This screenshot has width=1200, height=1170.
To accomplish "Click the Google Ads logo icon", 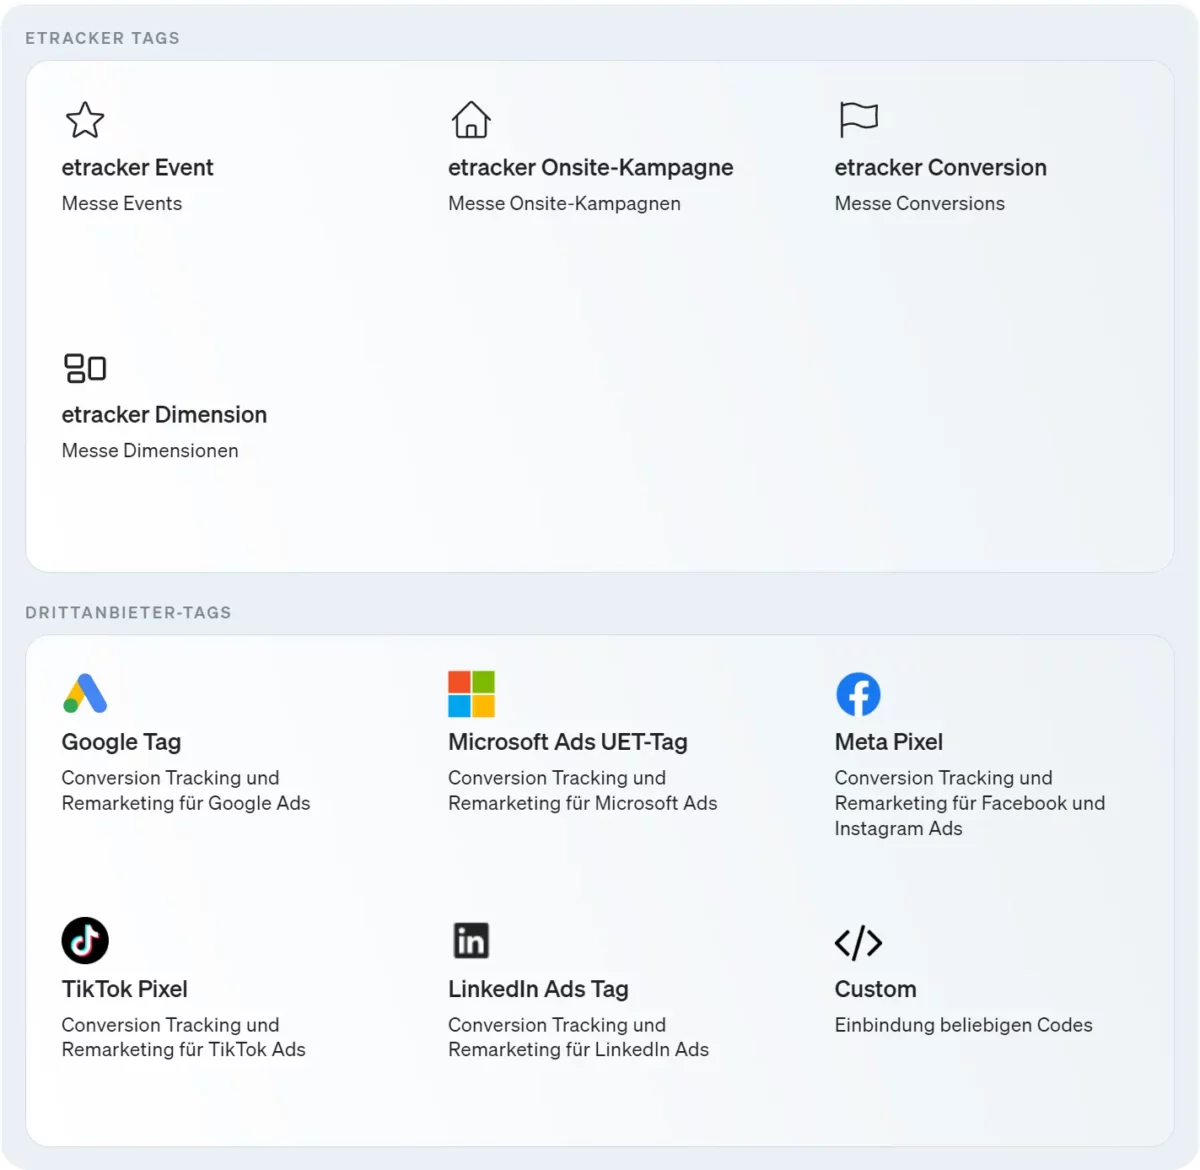I will coord(85,694).
